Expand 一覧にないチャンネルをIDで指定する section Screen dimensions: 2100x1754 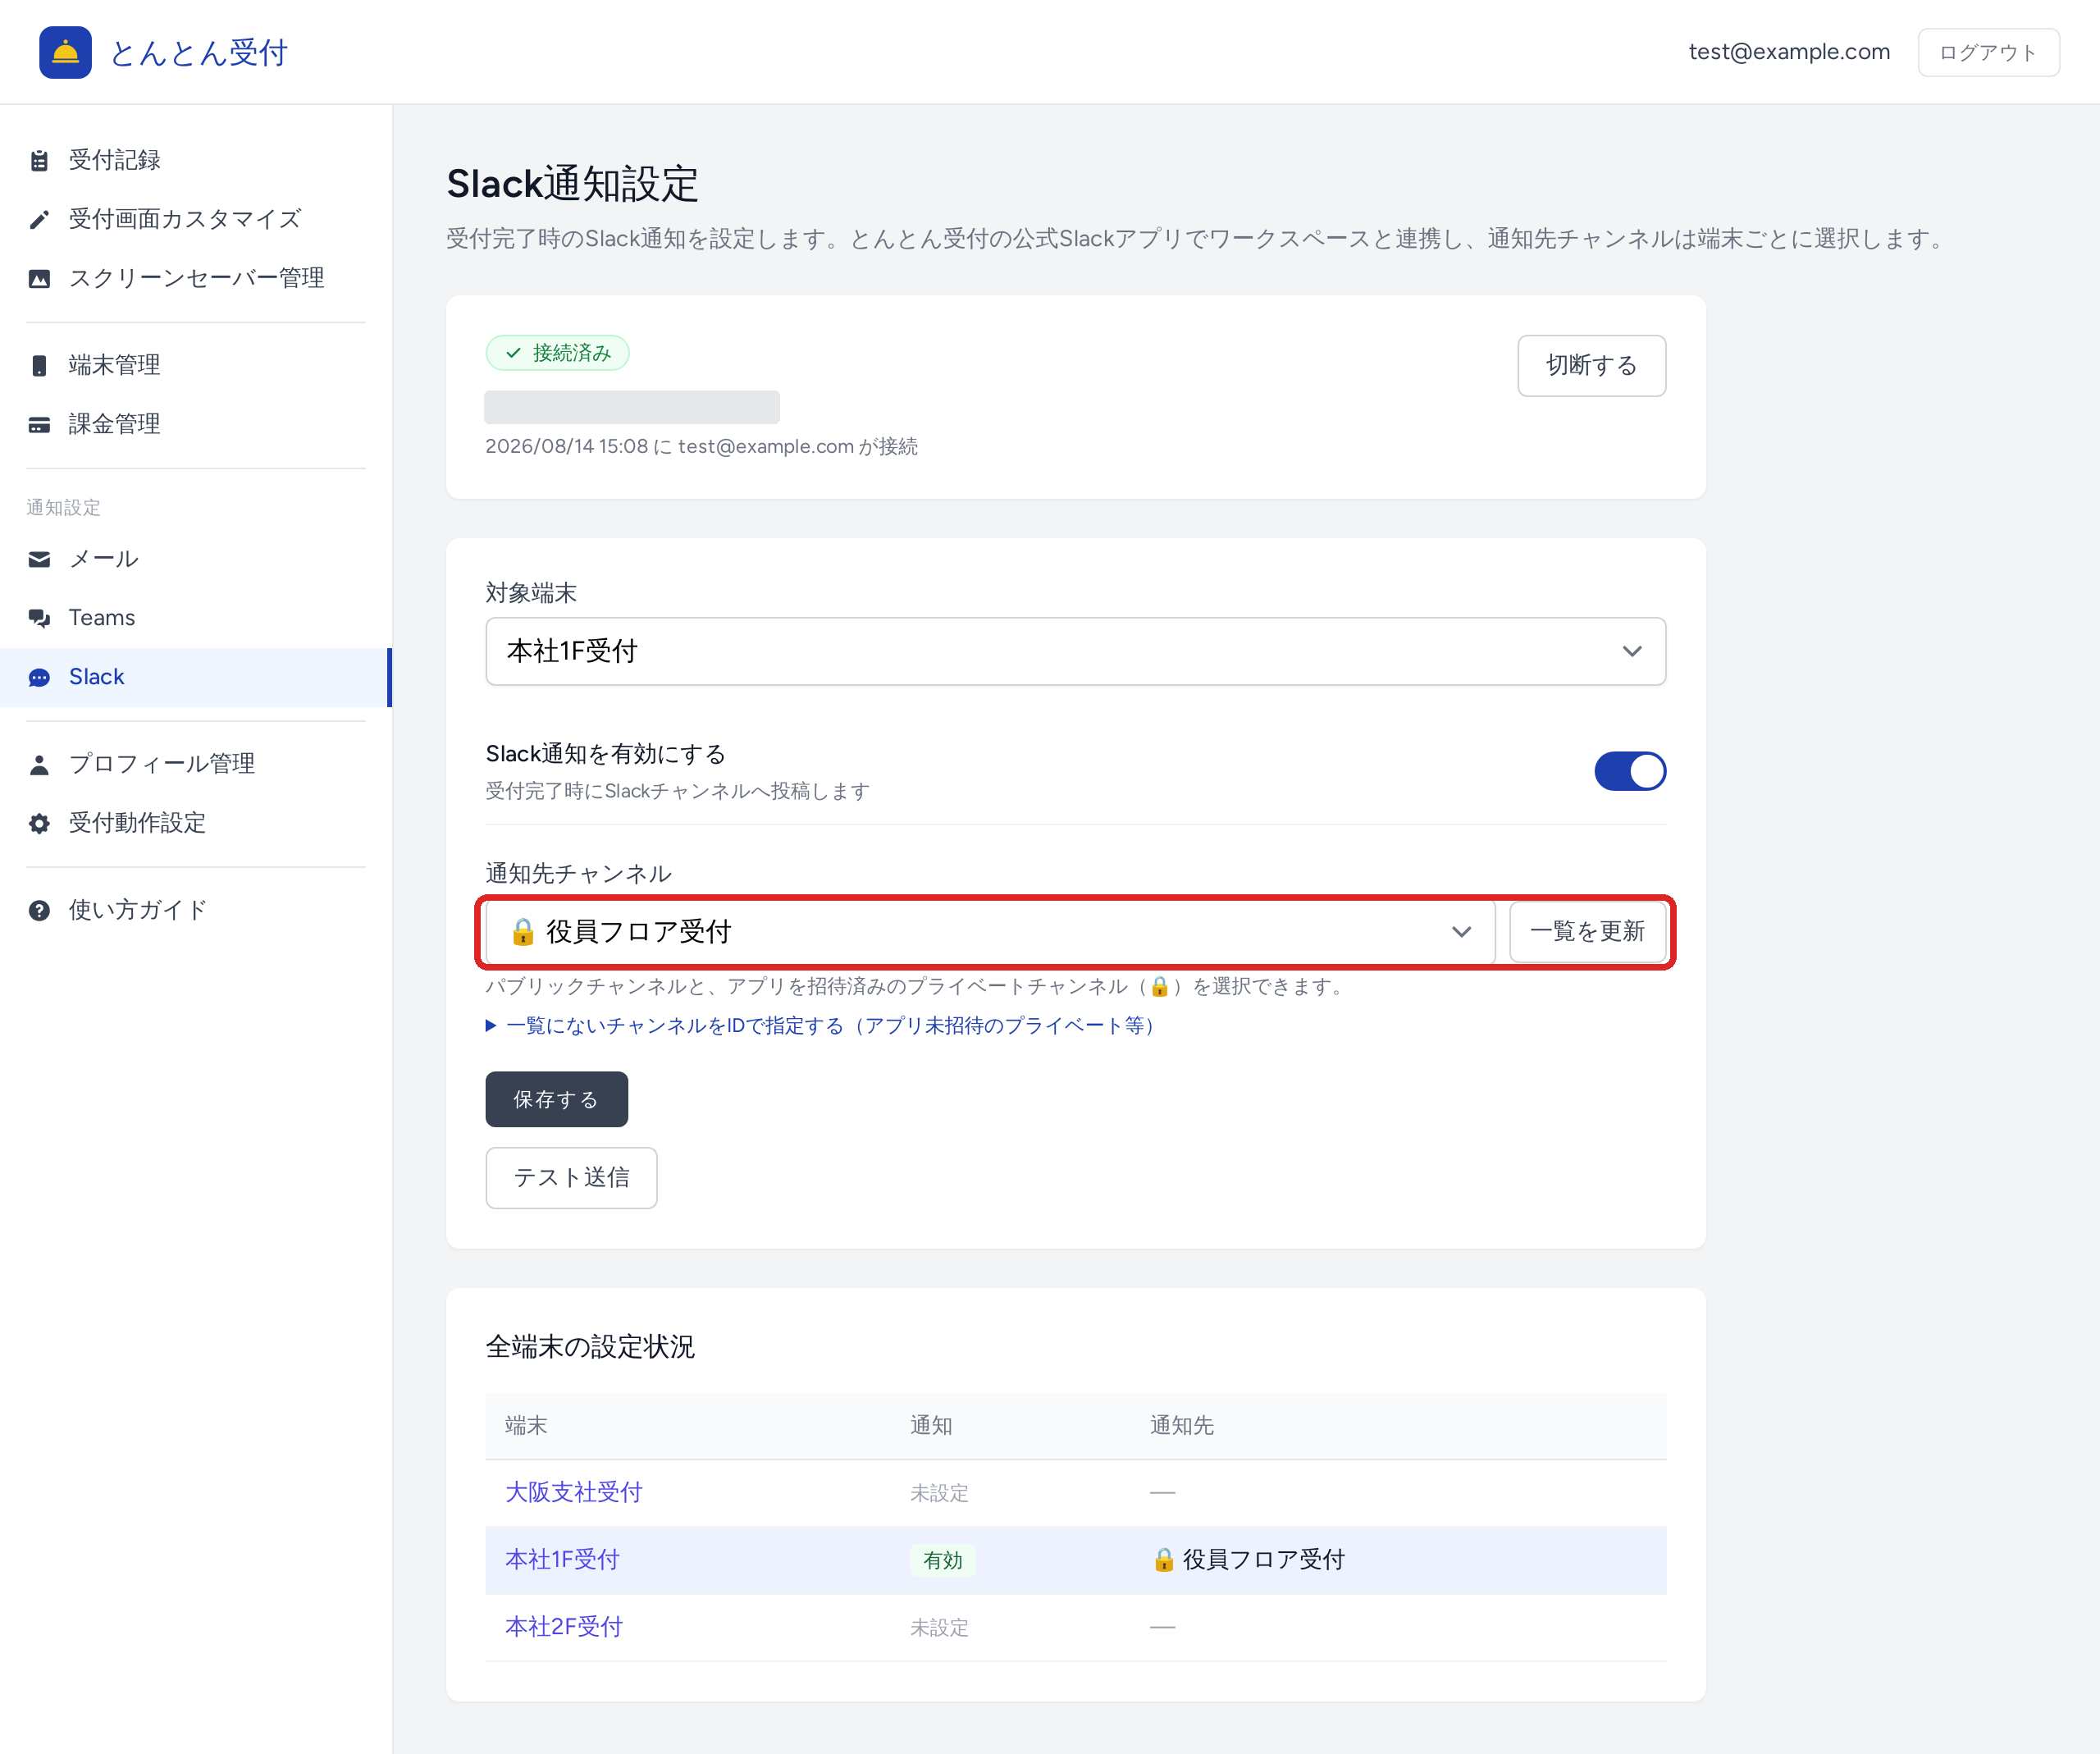(x=820, y=1025)
